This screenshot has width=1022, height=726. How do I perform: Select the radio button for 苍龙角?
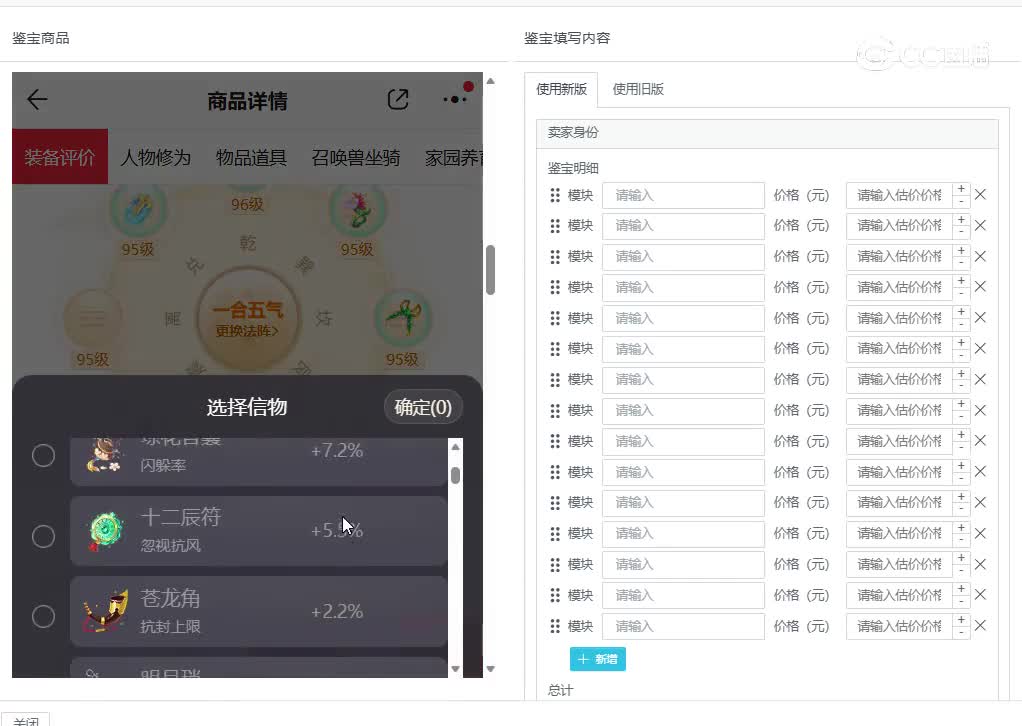tap(44, 616)
